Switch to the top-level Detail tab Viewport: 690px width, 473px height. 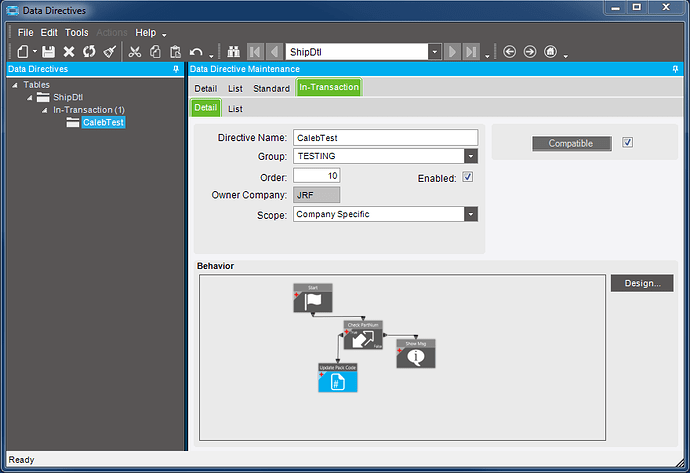coord(206,88)
